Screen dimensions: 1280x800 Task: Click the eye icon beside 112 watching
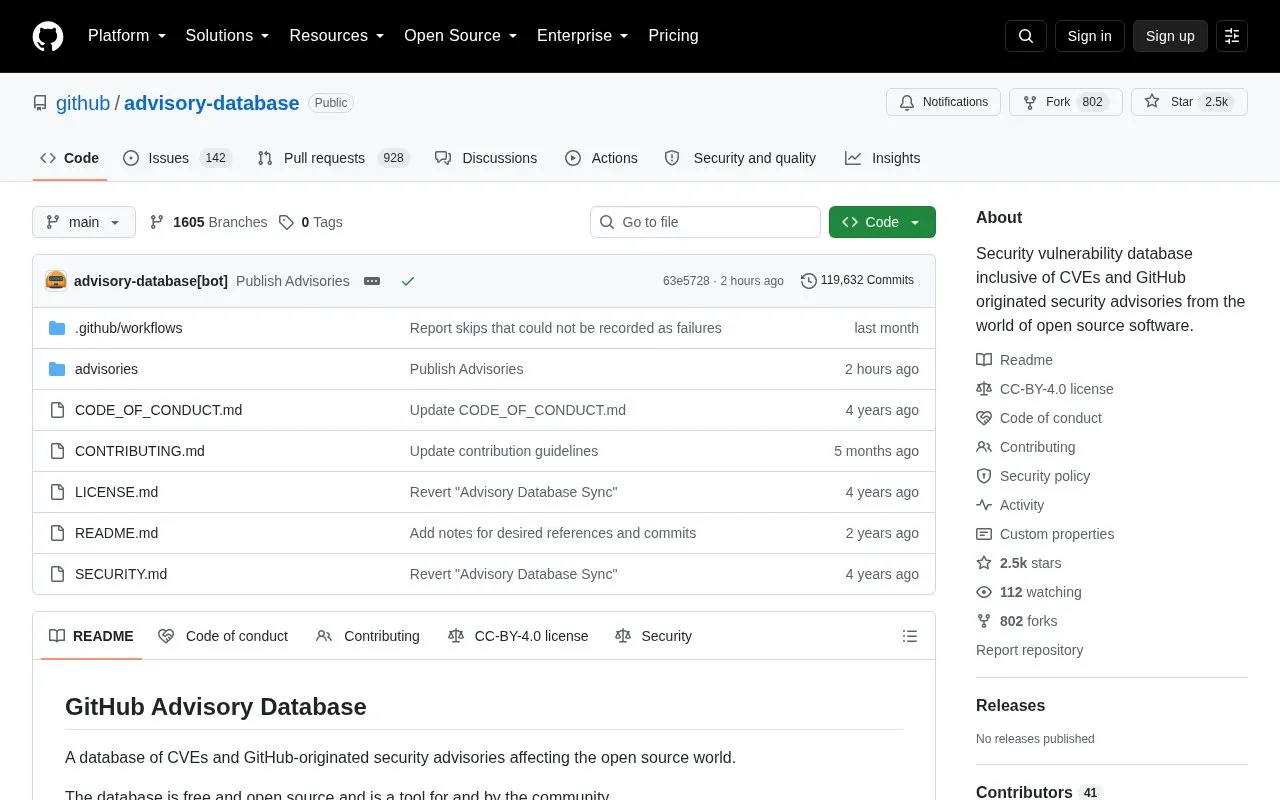pos(984,592)
